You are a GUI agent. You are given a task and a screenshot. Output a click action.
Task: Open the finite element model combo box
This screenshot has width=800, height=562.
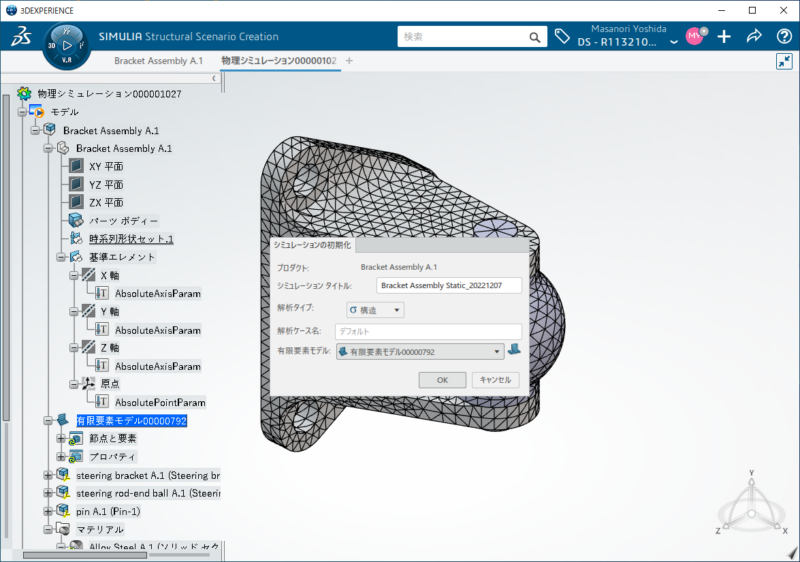(420, 352)
